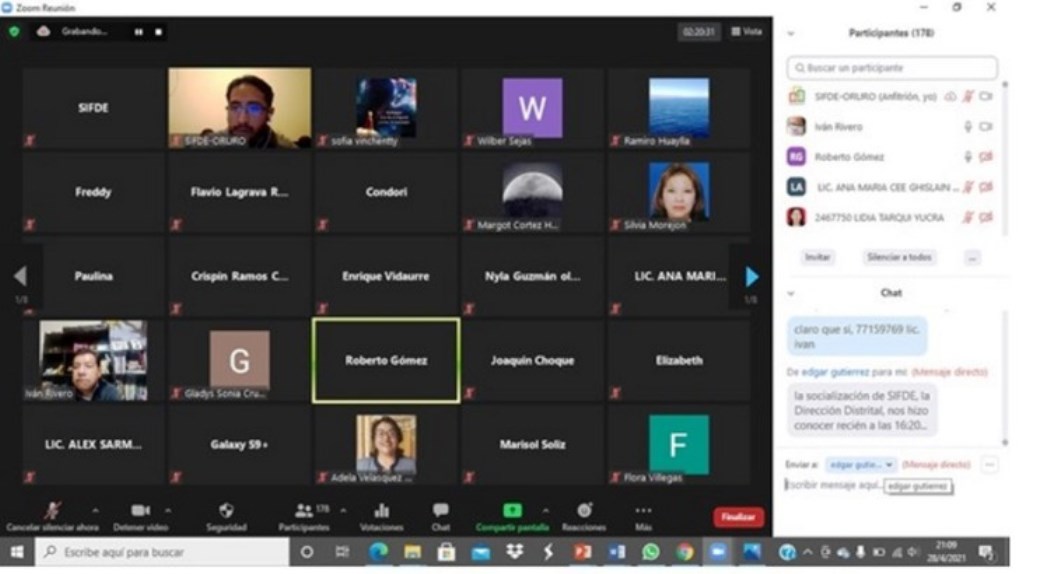Open WhatsApp from the Windows taskbar
The height and width of the screenshot is (574, 1057).
(651, 552)
